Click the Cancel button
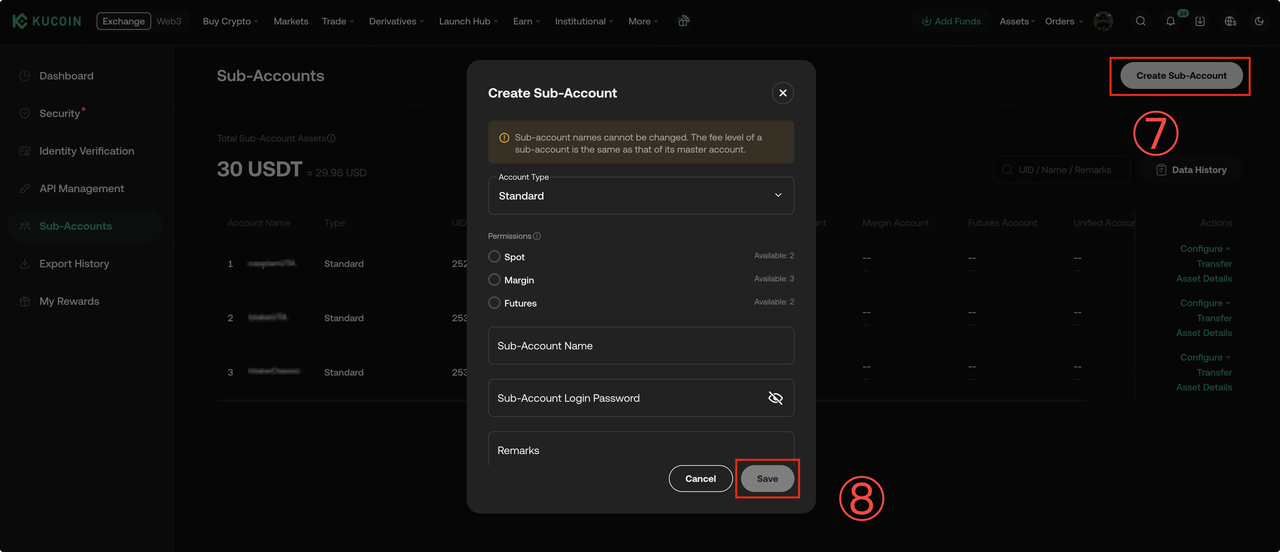This screenshot has width=1280, height=552. tap(700, 479)
